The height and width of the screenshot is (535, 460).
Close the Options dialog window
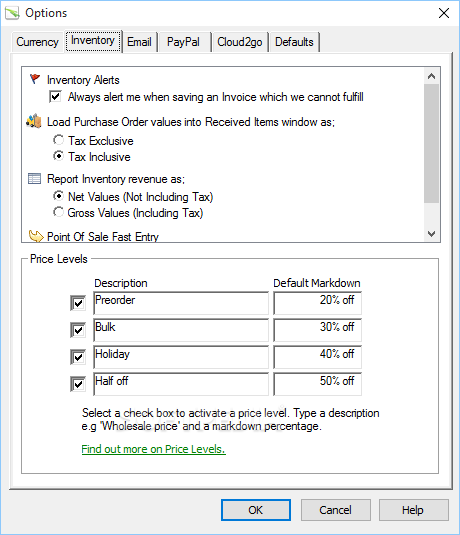click(444, 13)
